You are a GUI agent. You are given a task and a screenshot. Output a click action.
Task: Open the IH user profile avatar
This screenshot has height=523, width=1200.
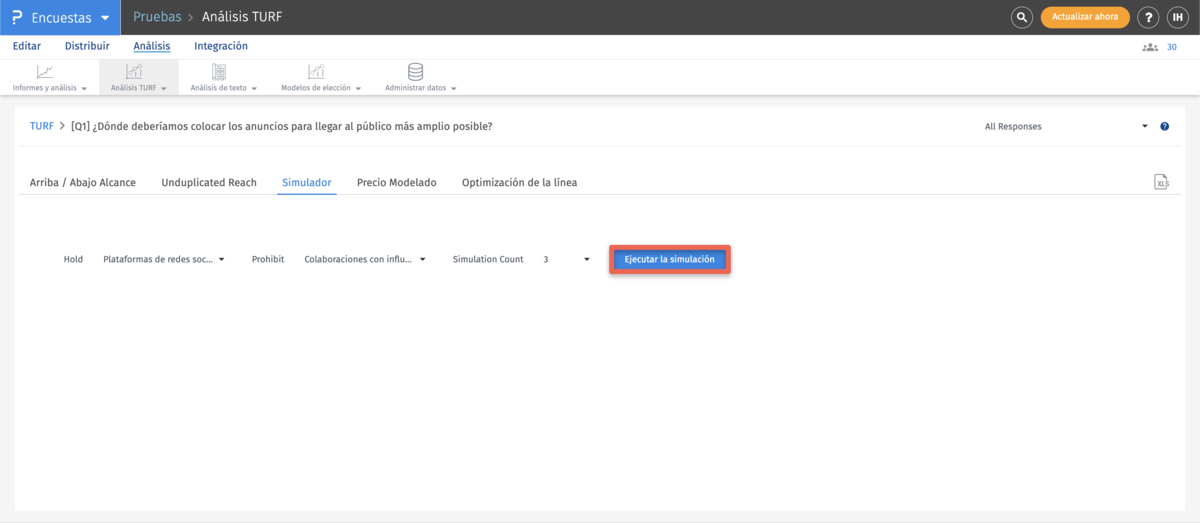1176,17
